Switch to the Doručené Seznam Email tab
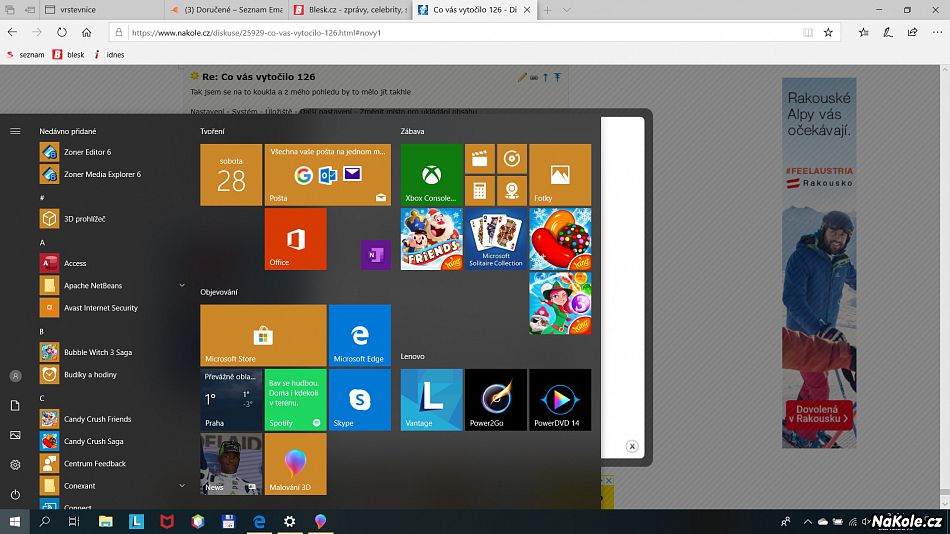This screenshot has height=534, width=950. click(x=226, y=10)
